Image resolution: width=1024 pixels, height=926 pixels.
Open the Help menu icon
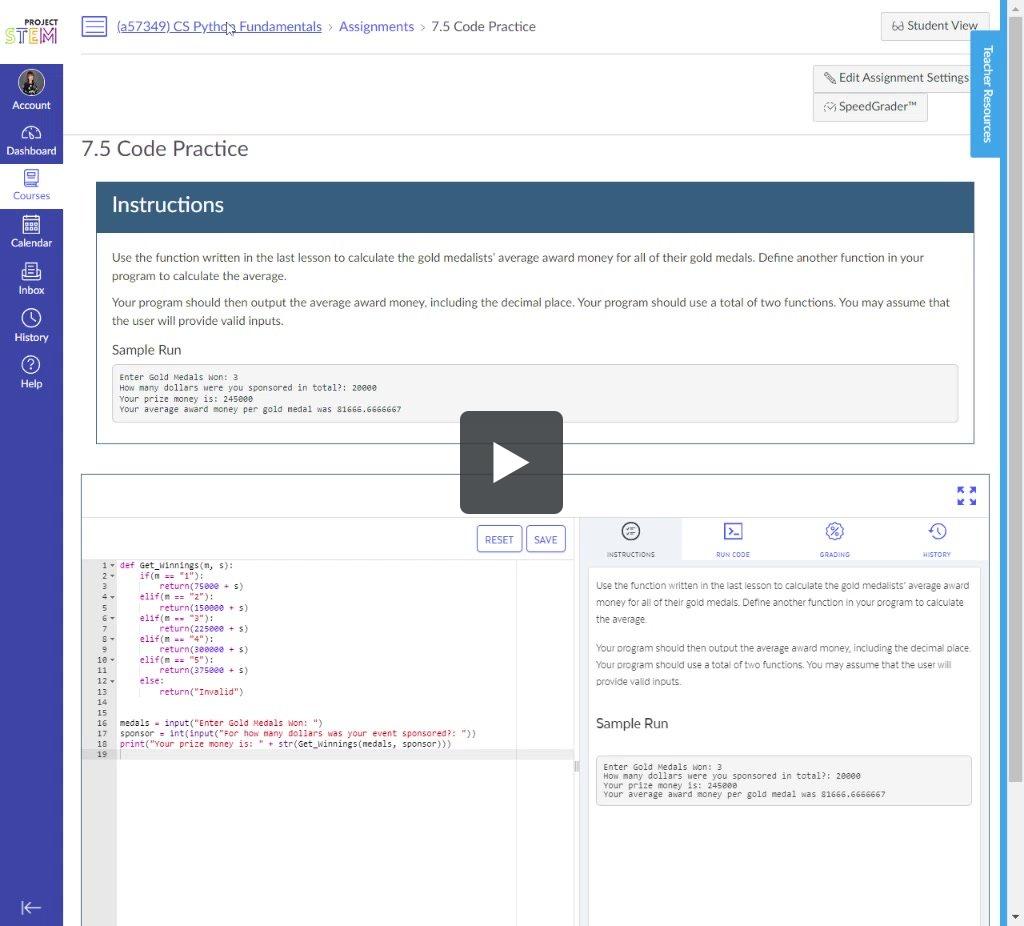[31, 372]
